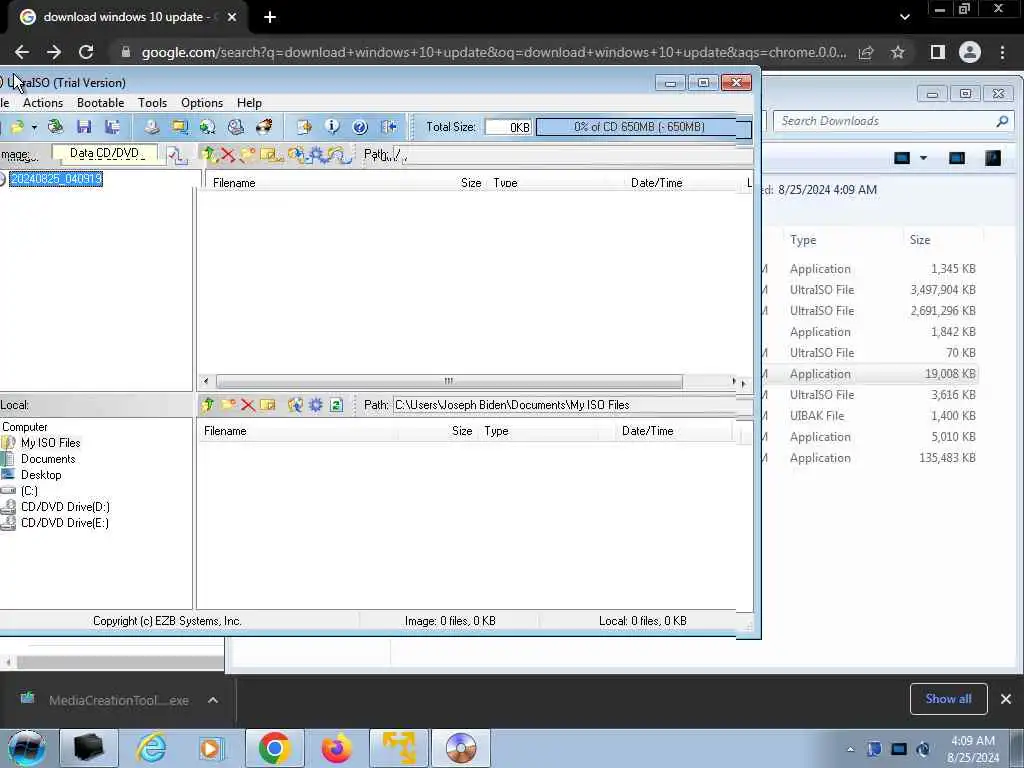Click the image pane Extract icon
Screen dimensions: 1024x768
tap(296, 155)
